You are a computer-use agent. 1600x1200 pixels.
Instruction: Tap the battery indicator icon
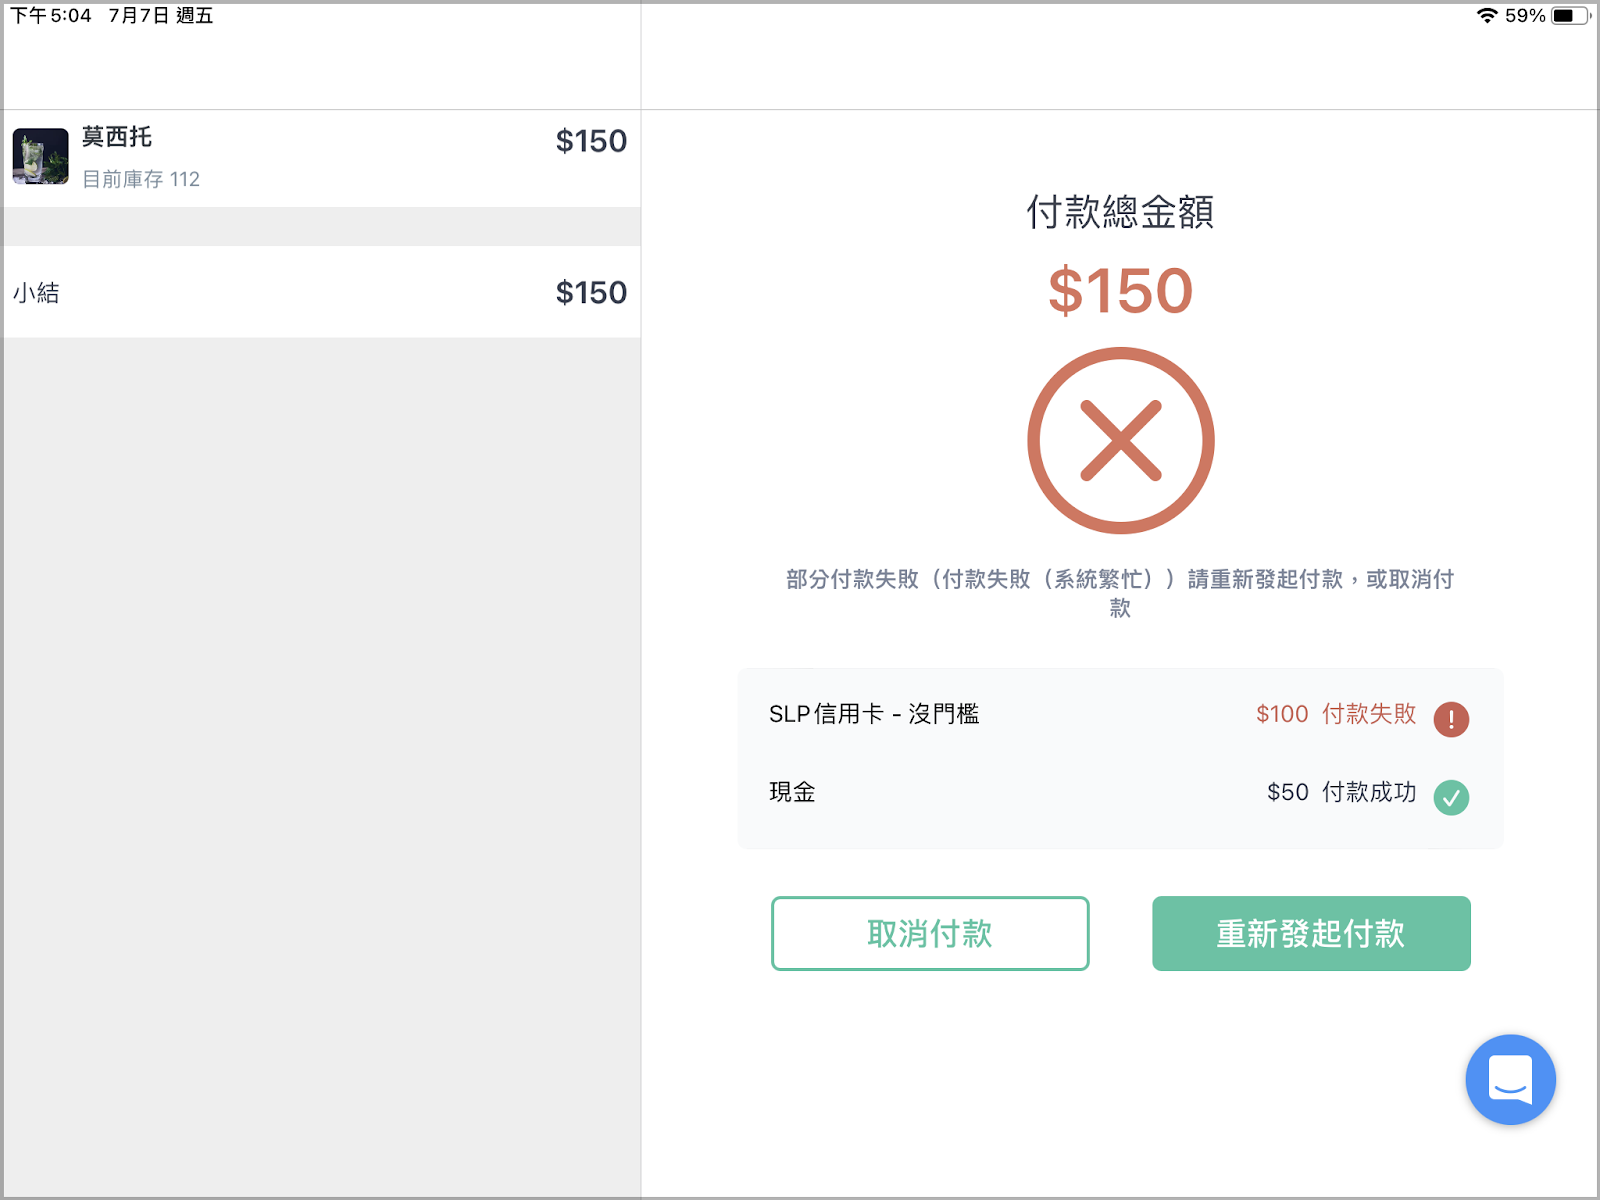pyautogui.click(x=1571, y=15)
